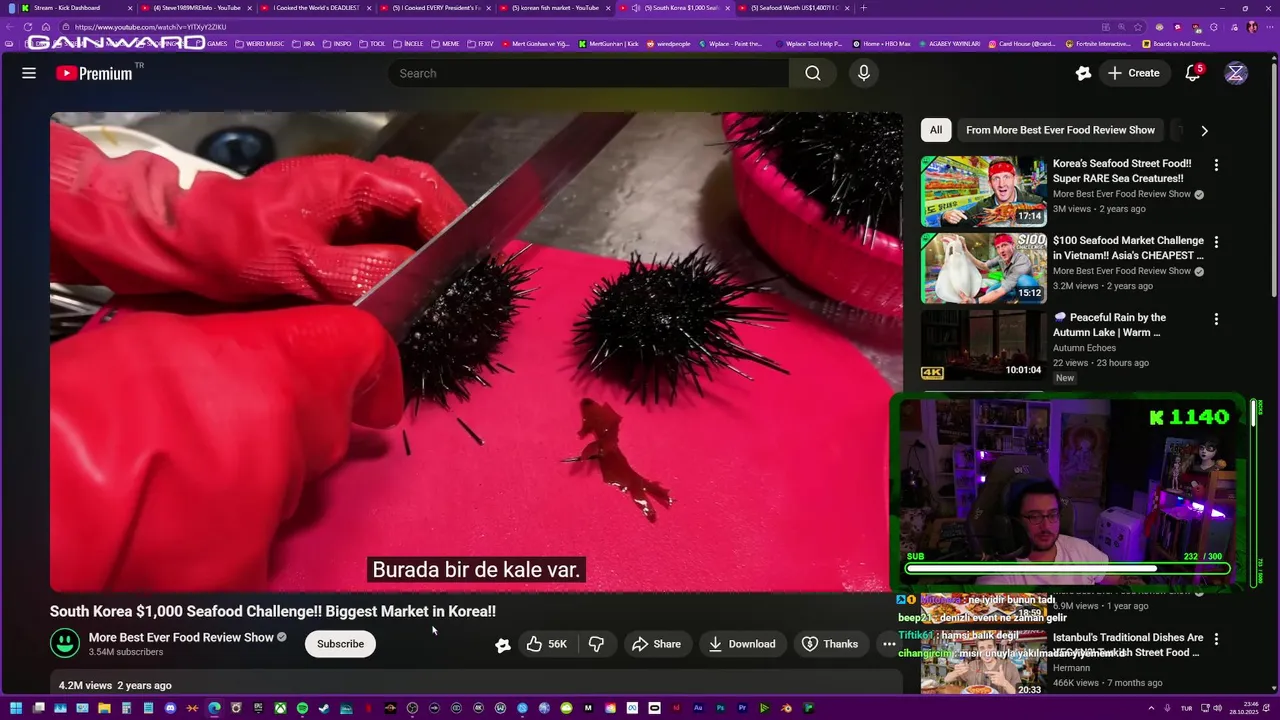Click the sparkle icon left of like button
1280x720 pixels.
tap(503, 645)
